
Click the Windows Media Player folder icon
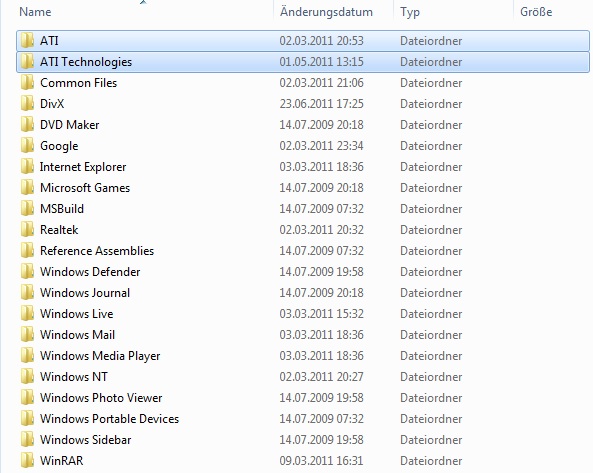(27, 355)
